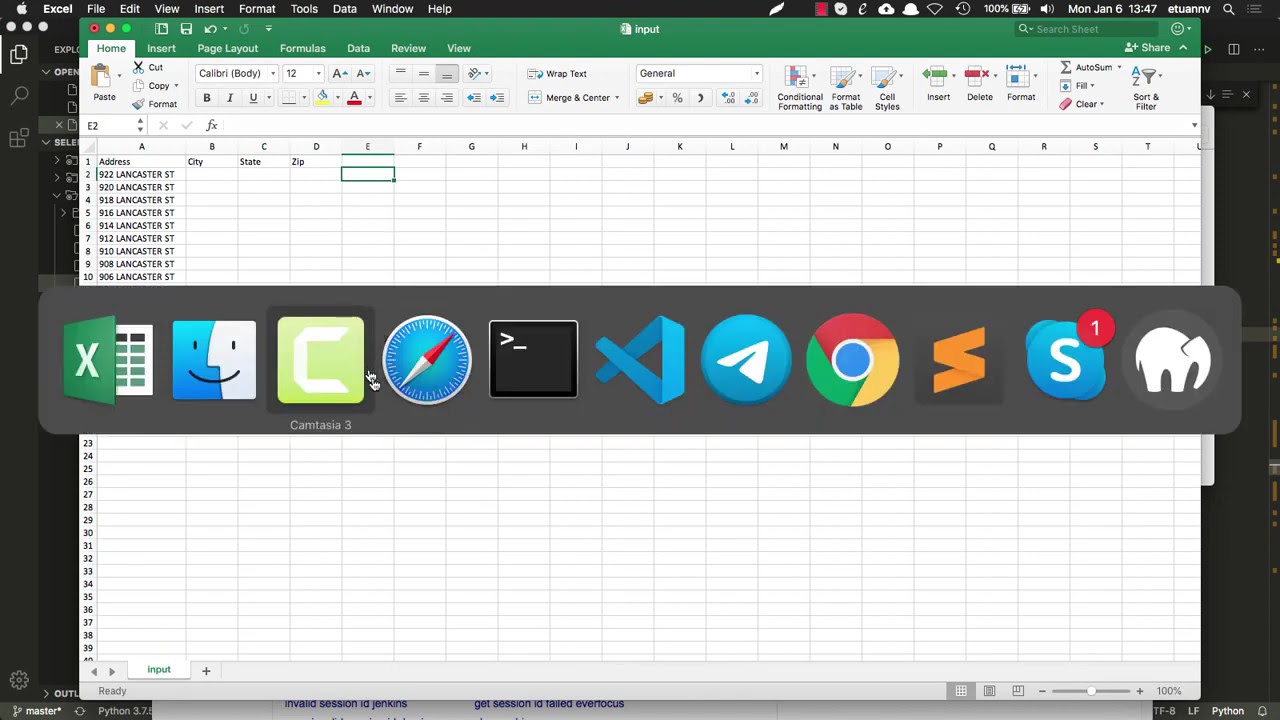
Task: Click the zoom slider in status bar
Action: (1090, 691)
